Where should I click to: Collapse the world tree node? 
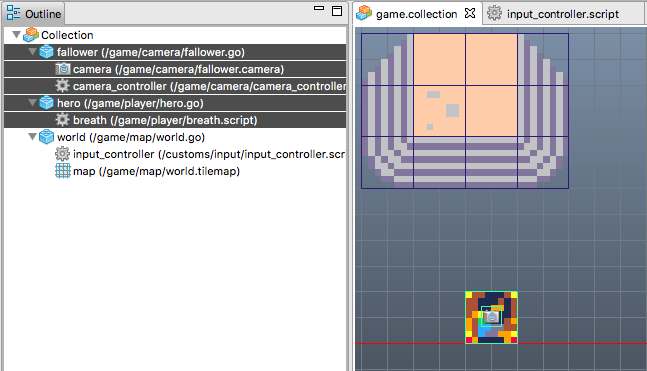coord(32,137)
